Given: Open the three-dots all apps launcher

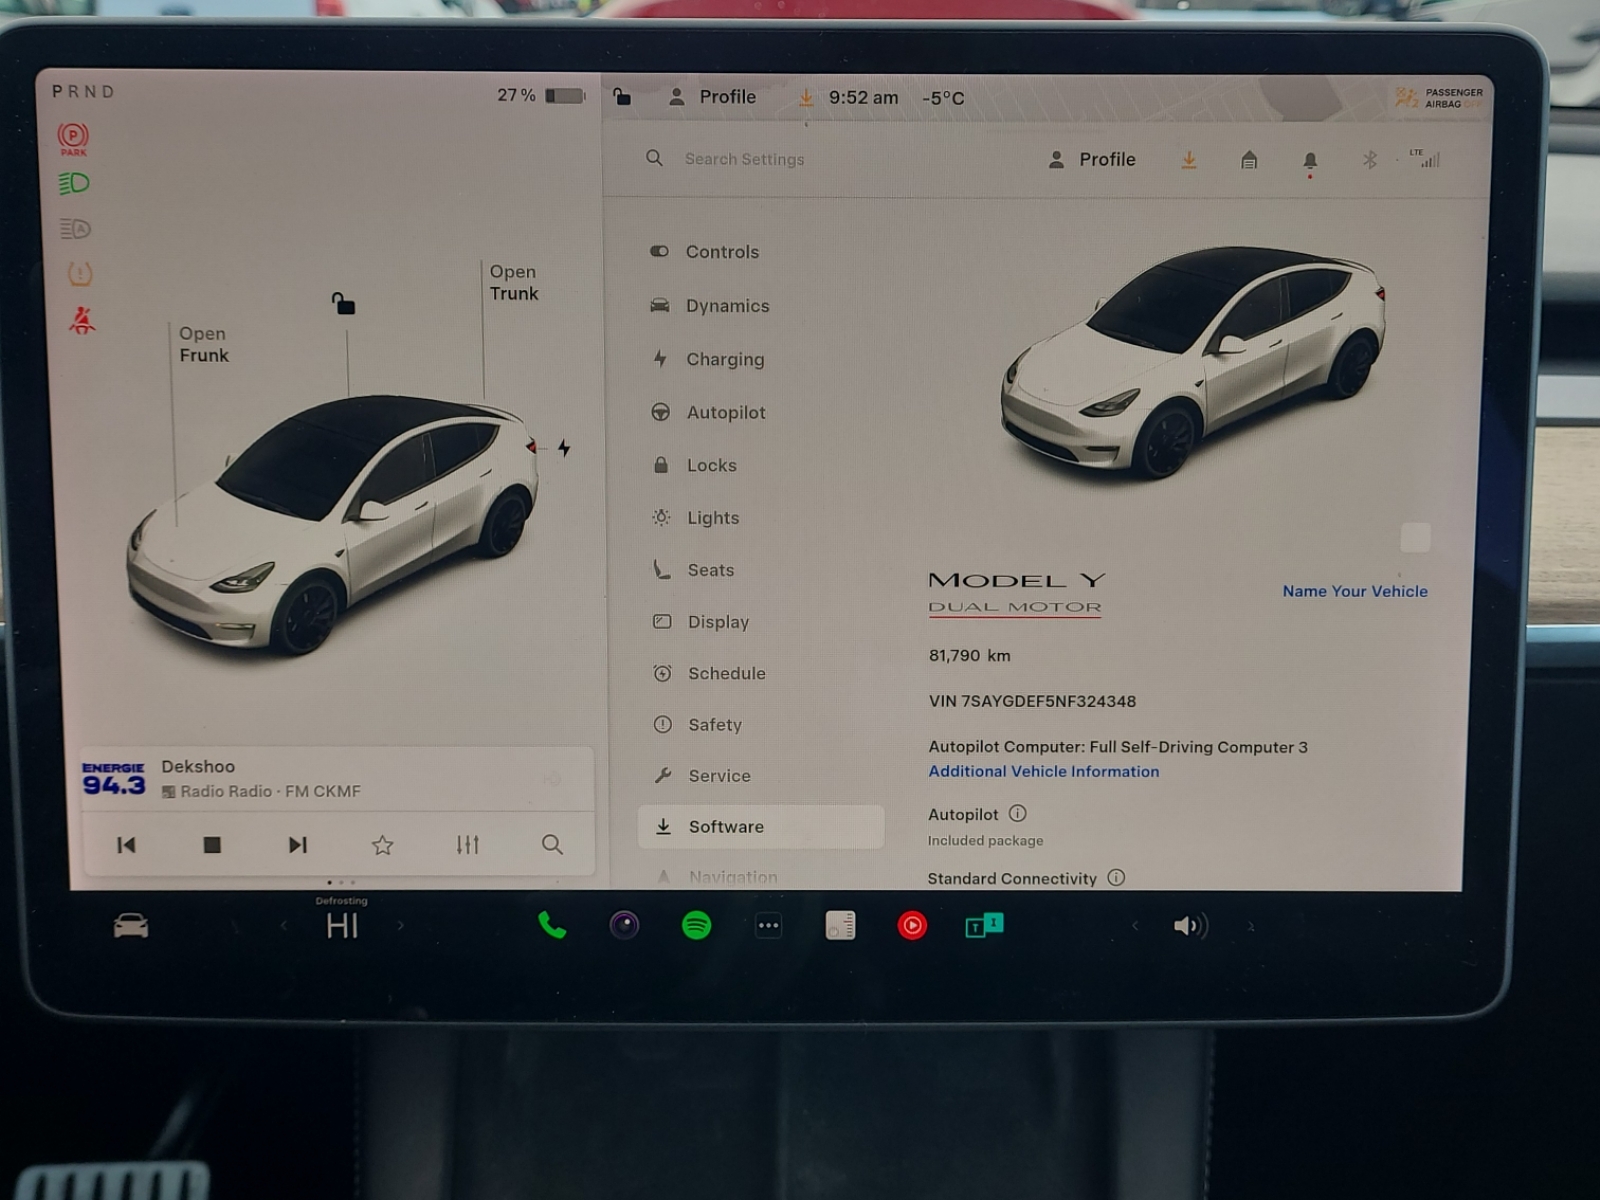Looking at the screenshot, I should point(768,926).
